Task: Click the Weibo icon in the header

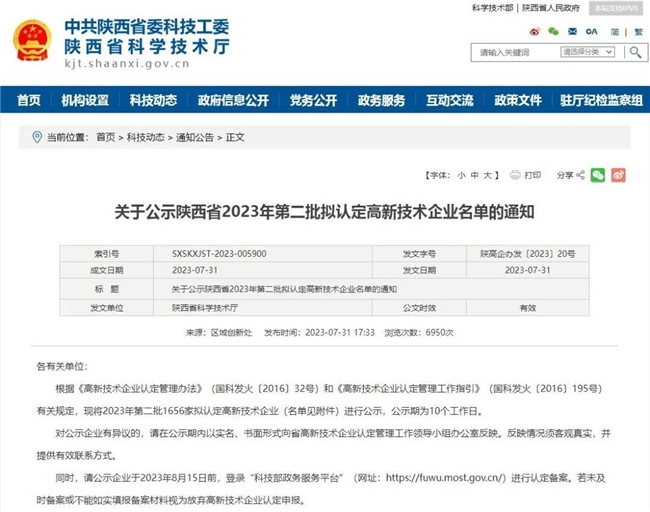Action: (533, 31)
